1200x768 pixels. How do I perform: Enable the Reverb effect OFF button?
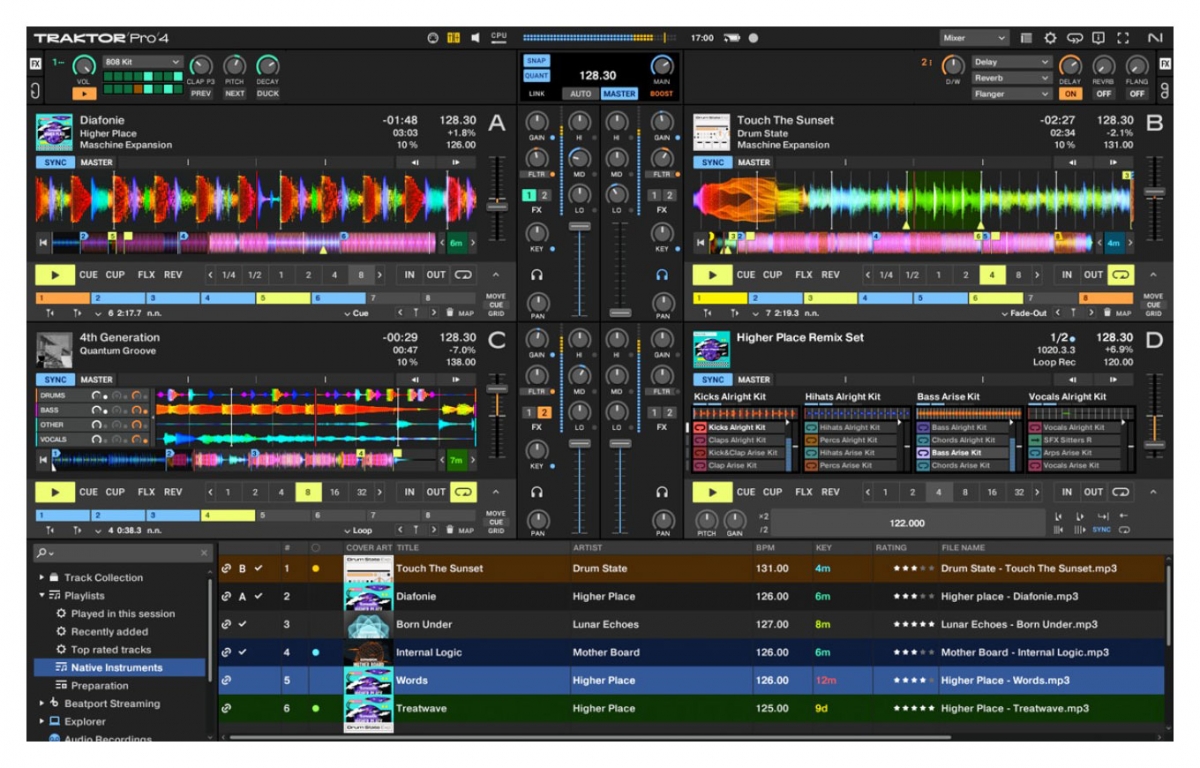tap(1104, 94)
